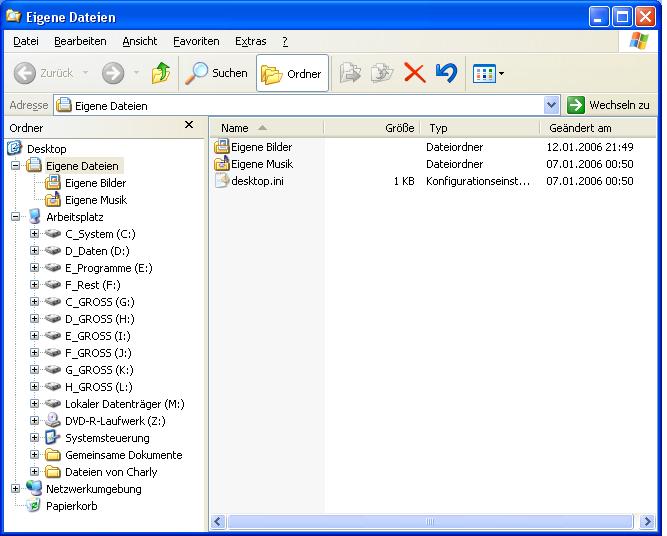667x536 pixels.
Task: Click the G_GROSS (K:) drive icon
Action: 53,370
